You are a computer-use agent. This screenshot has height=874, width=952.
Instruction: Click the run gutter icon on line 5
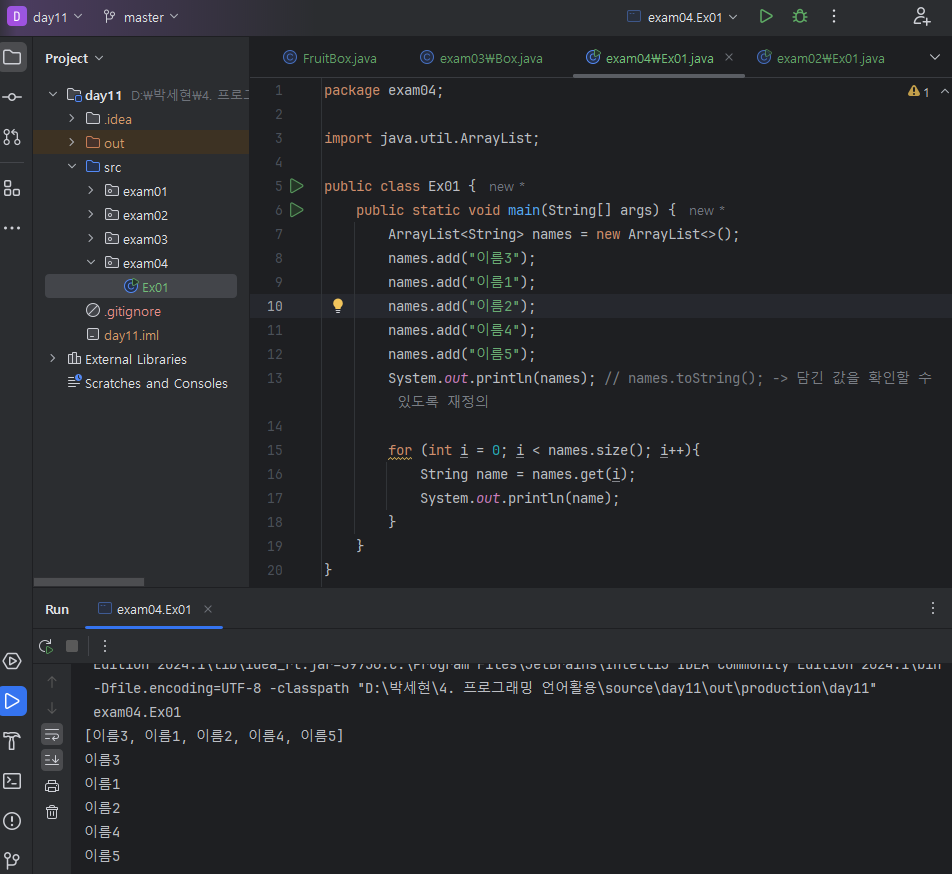coord(297,186)
